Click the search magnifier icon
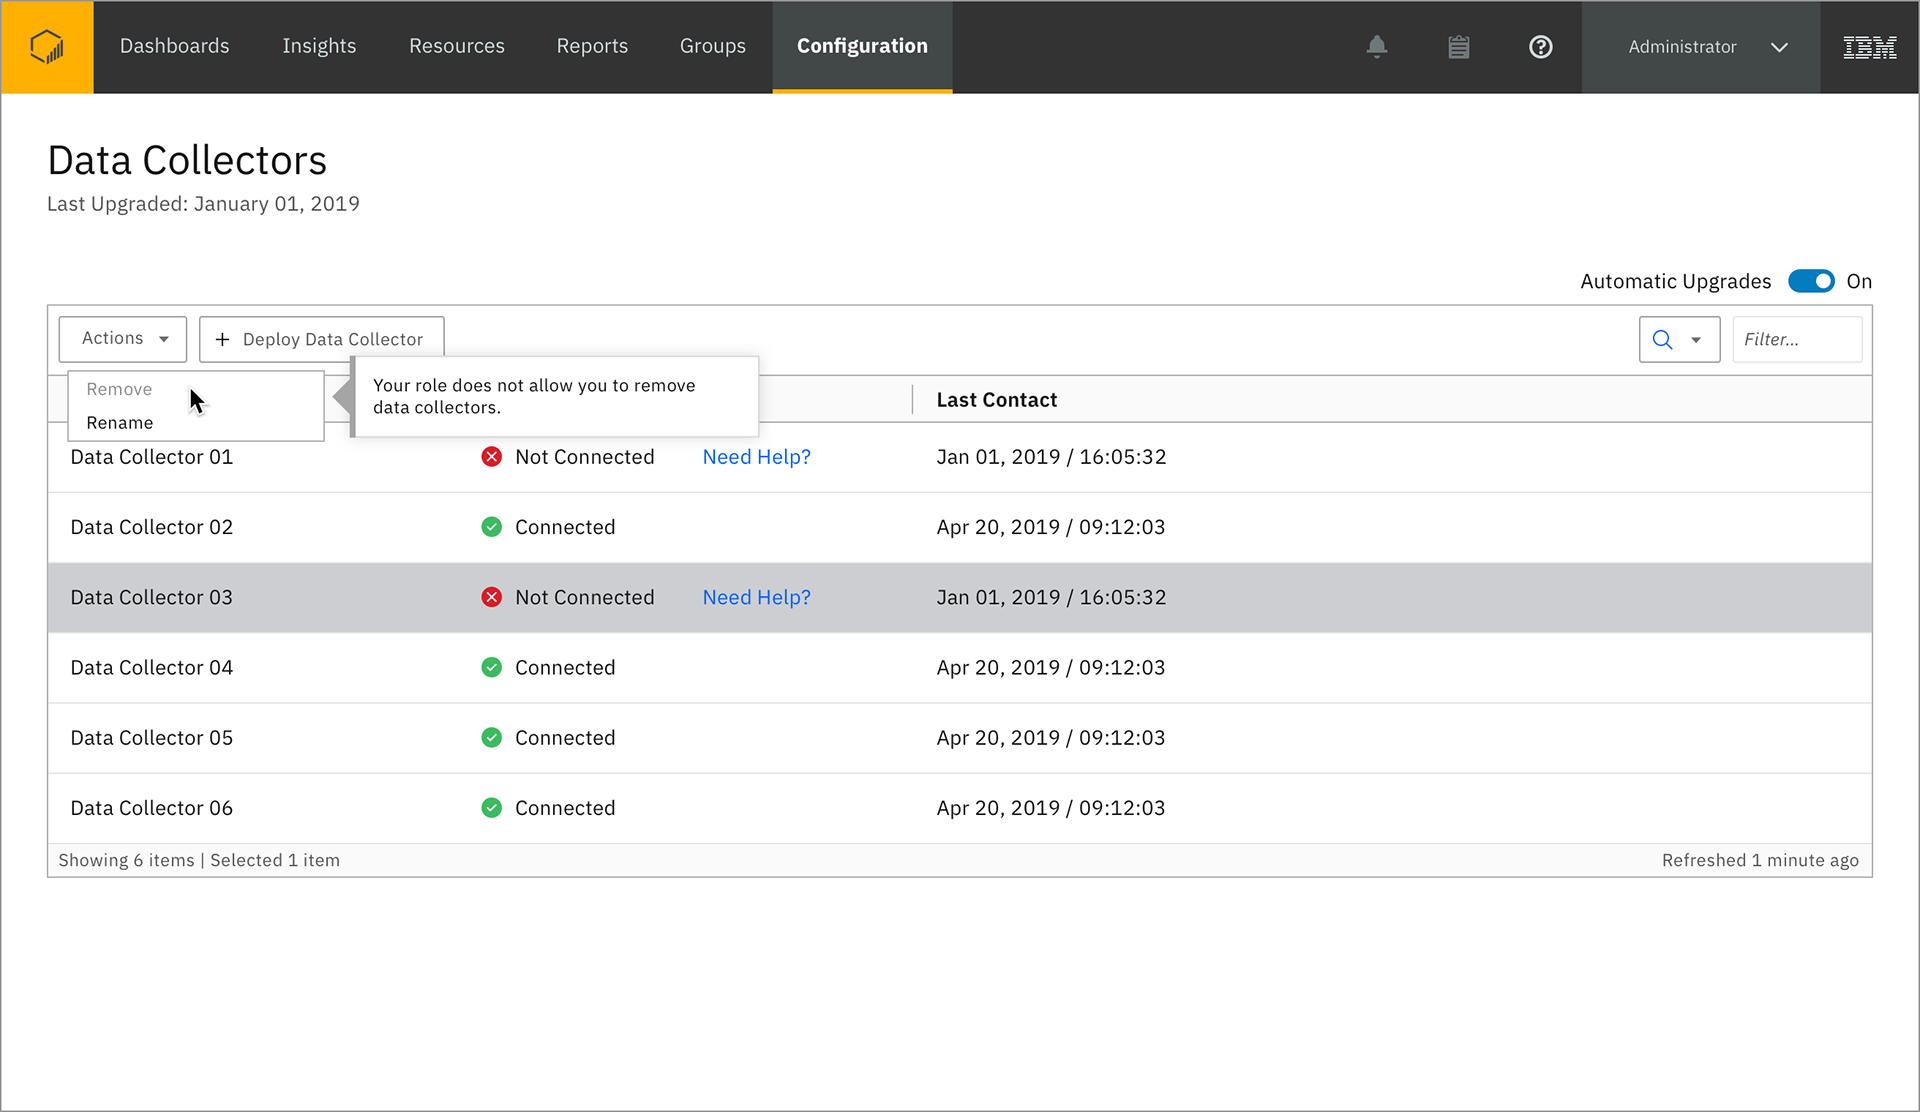This screenshot has height=1112, width=1920. pyautogui.click(x=1662, y=340)
